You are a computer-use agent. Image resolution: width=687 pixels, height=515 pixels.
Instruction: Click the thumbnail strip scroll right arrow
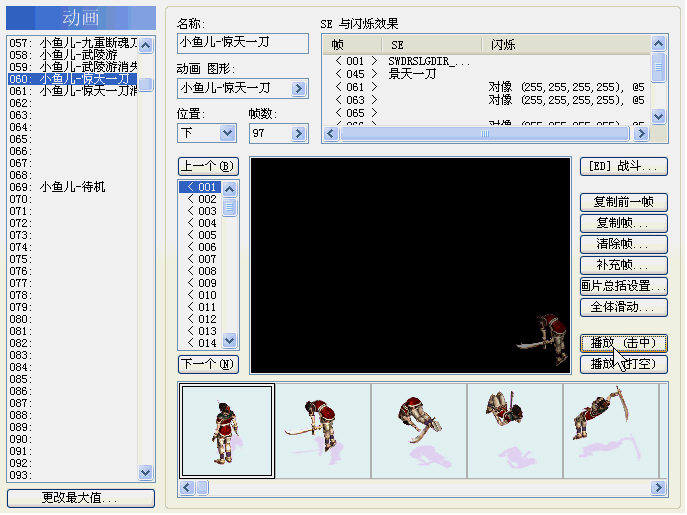click(658, 487)
